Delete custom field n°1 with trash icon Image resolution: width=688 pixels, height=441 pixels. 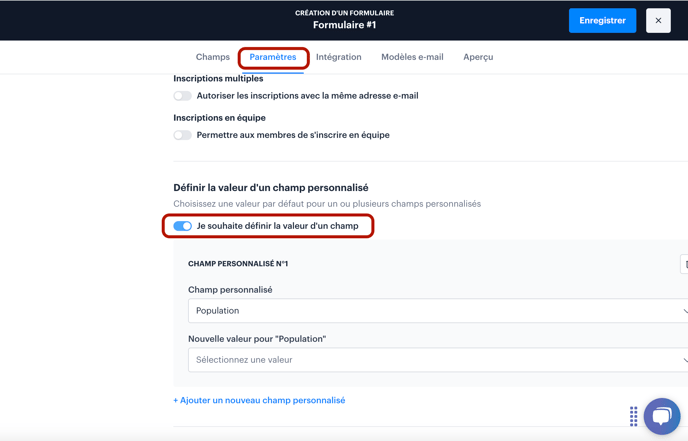pyautogui.click(x=685, y=264)
